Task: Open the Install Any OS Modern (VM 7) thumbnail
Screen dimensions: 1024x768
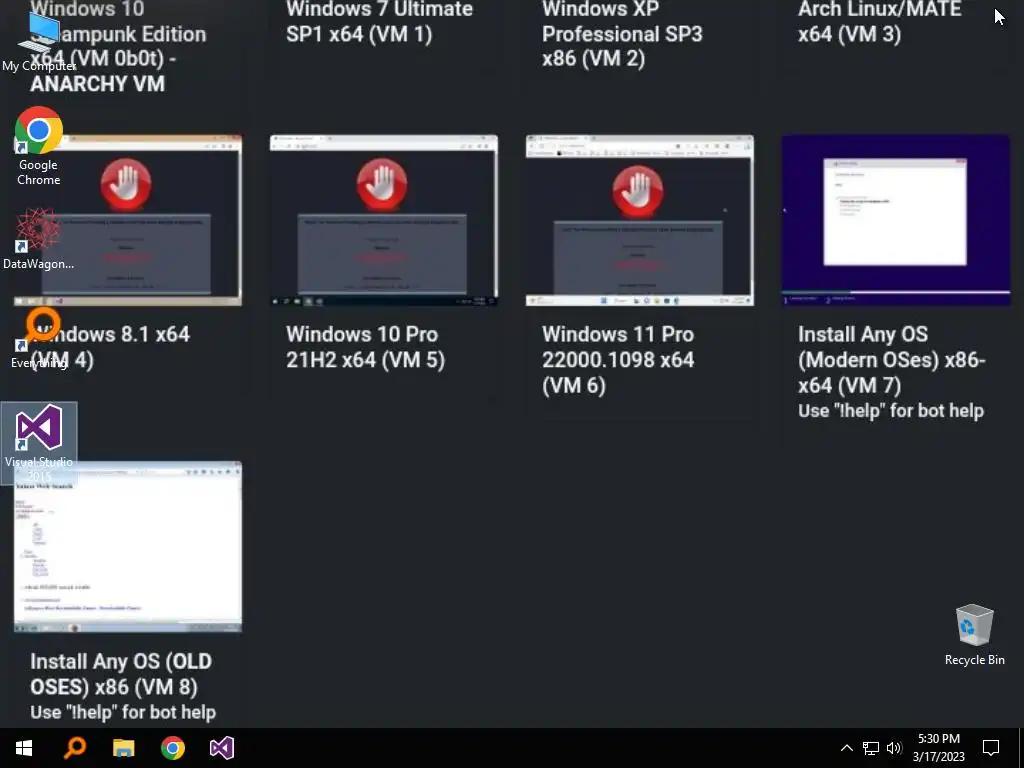Action: click(896, 221)
